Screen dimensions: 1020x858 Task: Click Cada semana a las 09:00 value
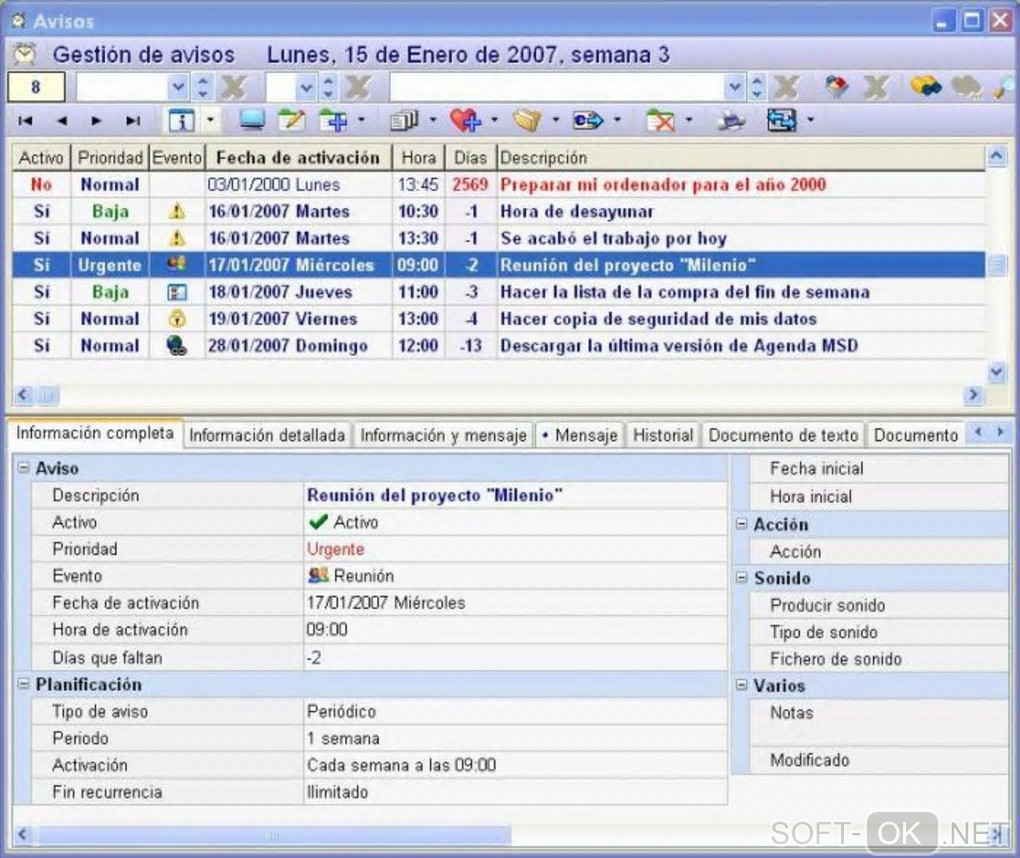point(401,765)
